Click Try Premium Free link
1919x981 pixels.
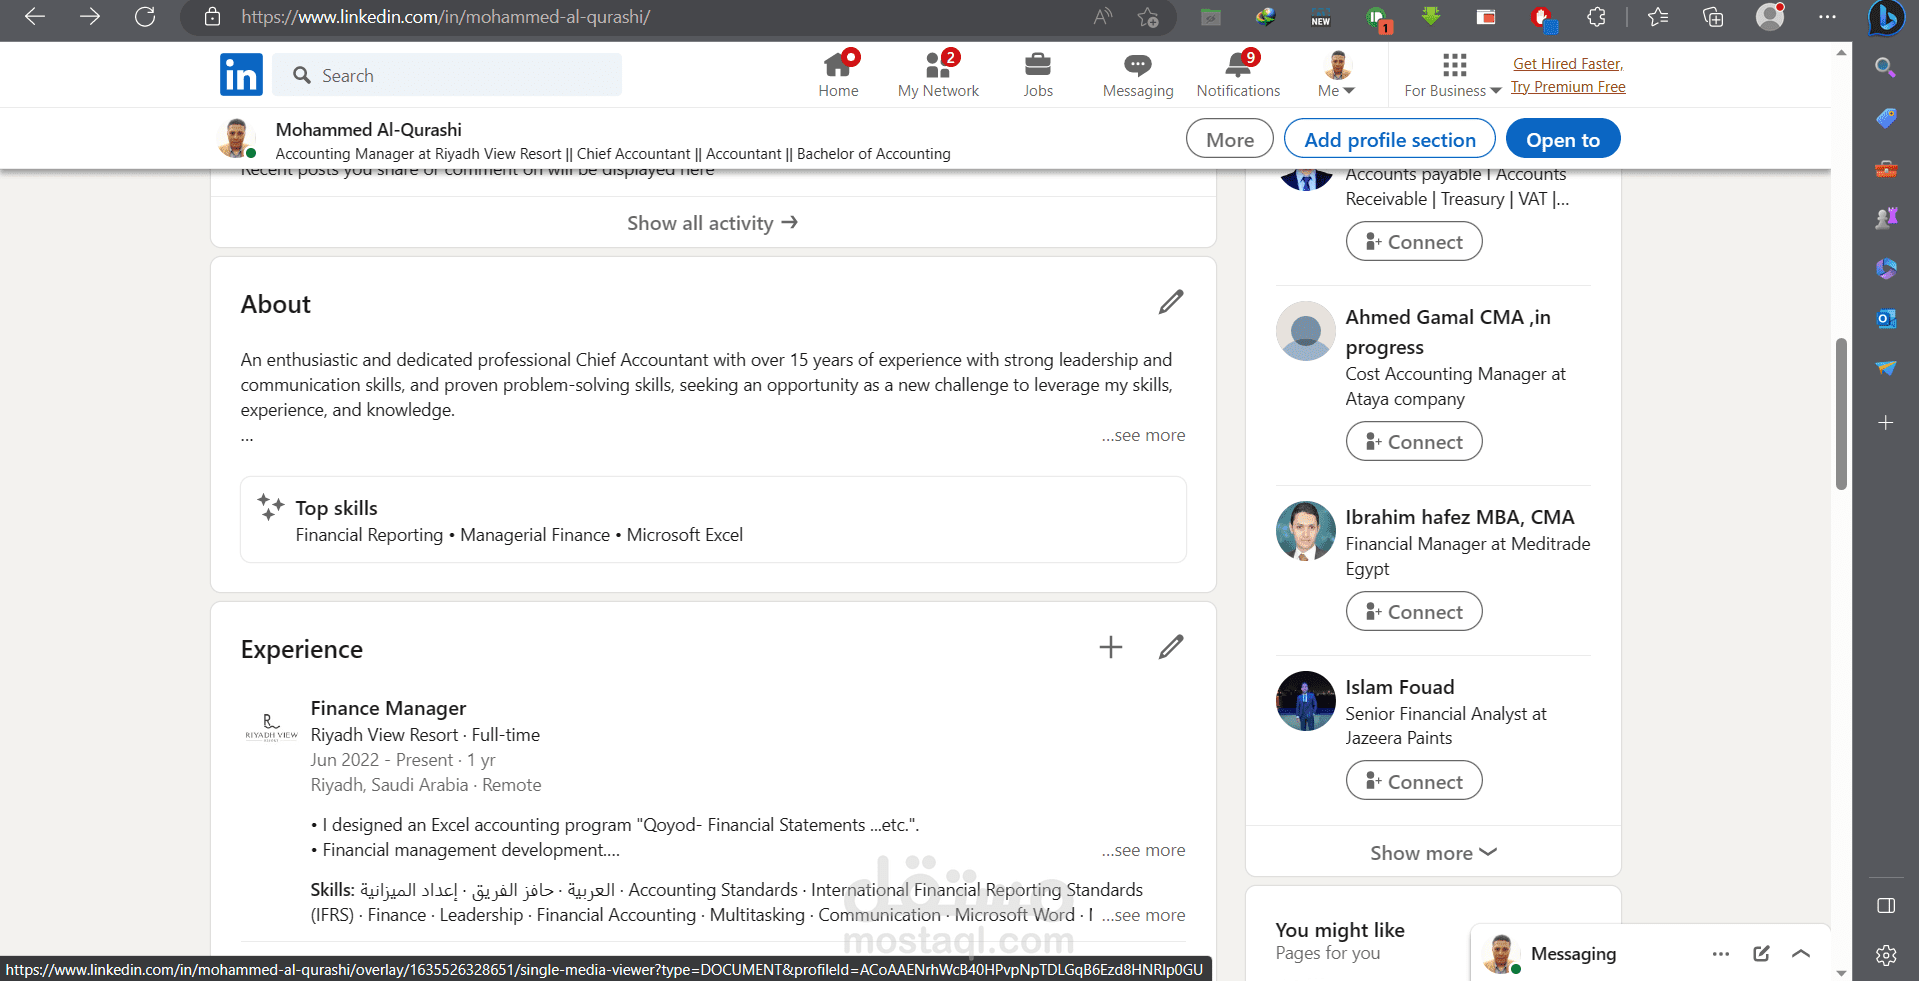click(x=1568, y=87)
